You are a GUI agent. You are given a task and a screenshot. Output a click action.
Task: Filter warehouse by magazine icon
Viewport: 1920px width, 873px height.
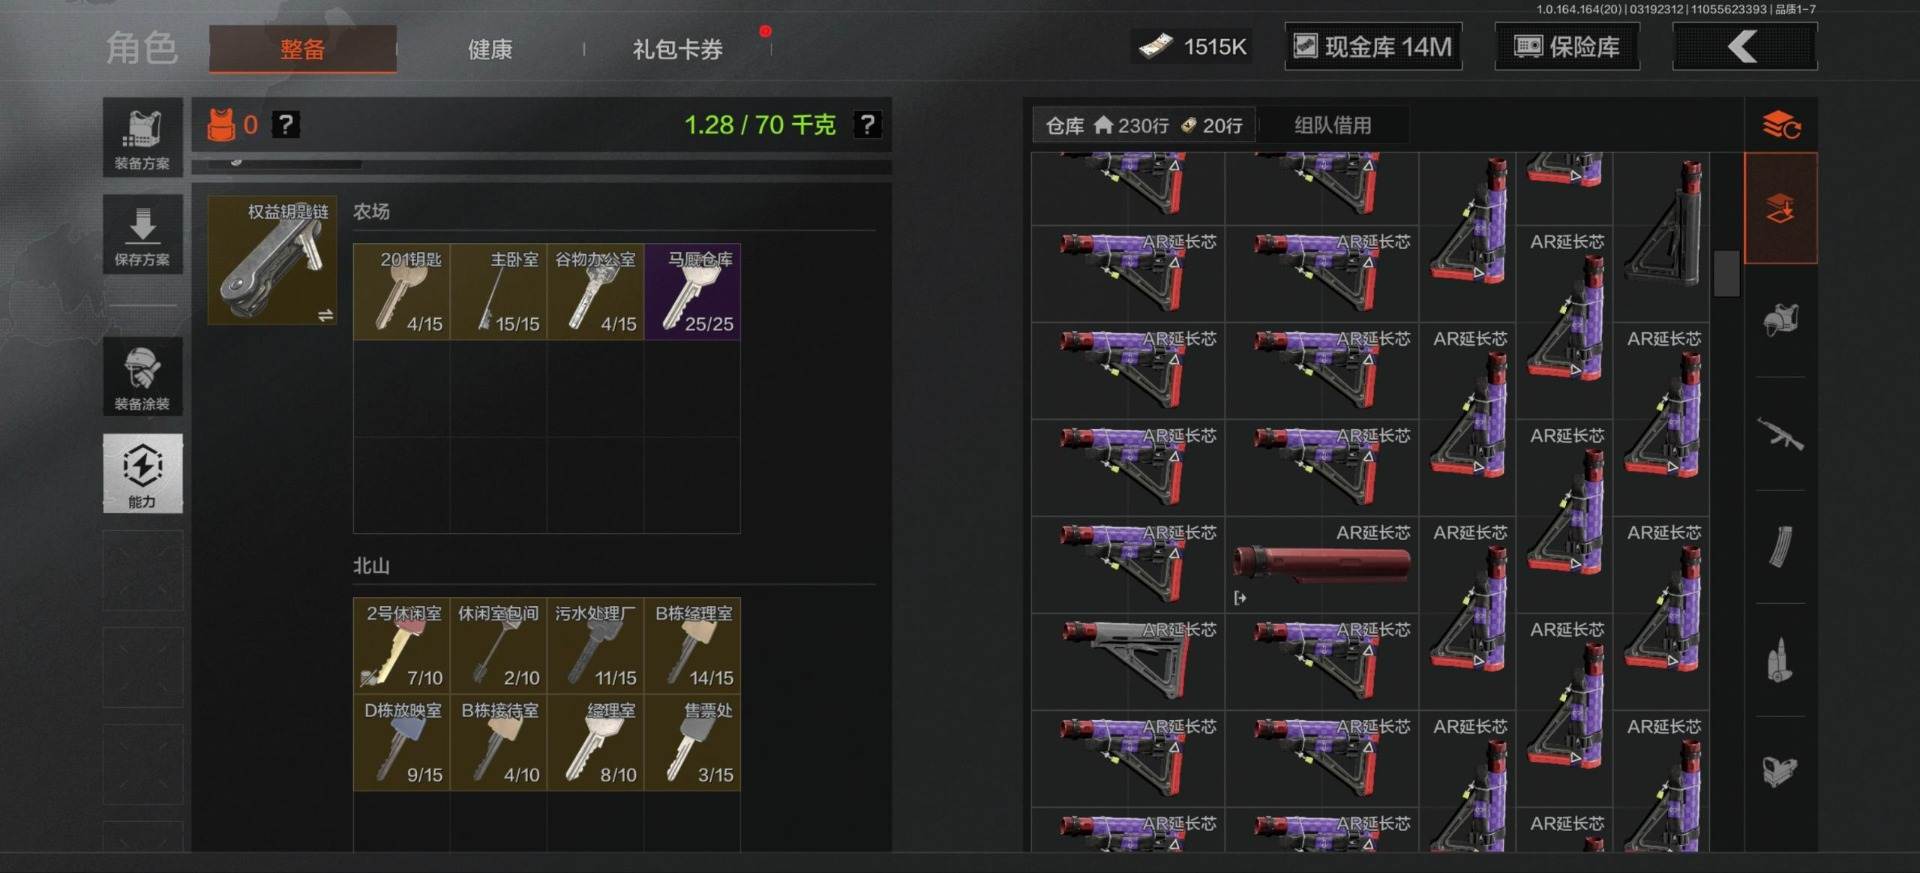point(1780,546)
